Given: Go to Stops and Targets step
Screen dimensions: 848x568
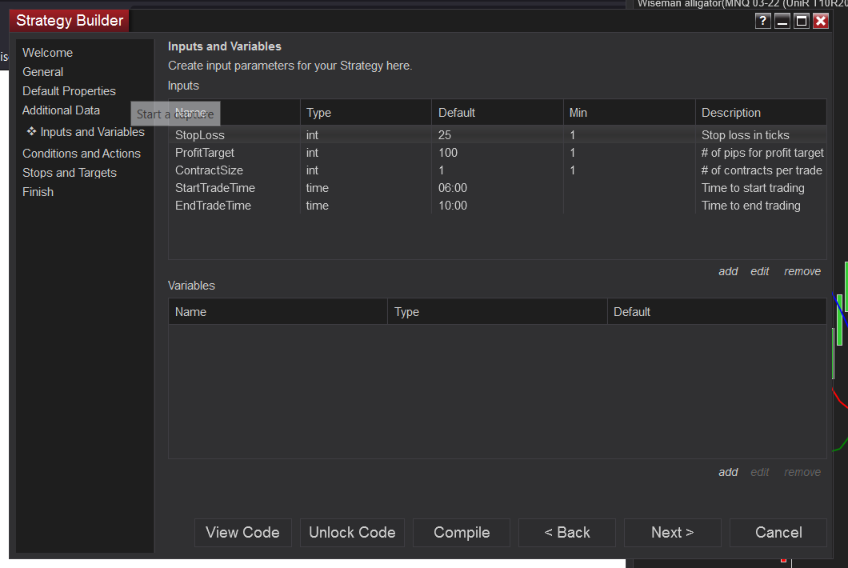Looking at the screenshot, I should [69, 173].
